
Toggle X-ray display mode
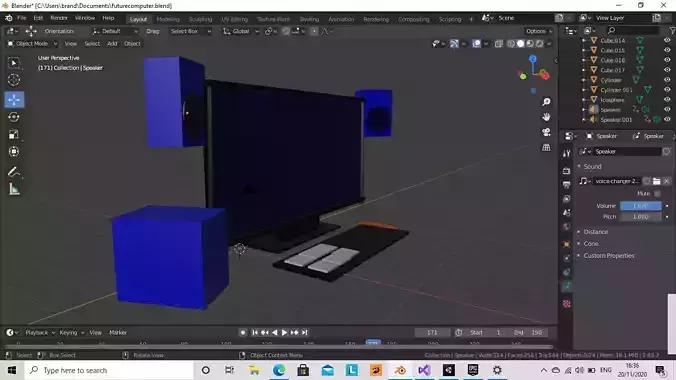point(499,44)
